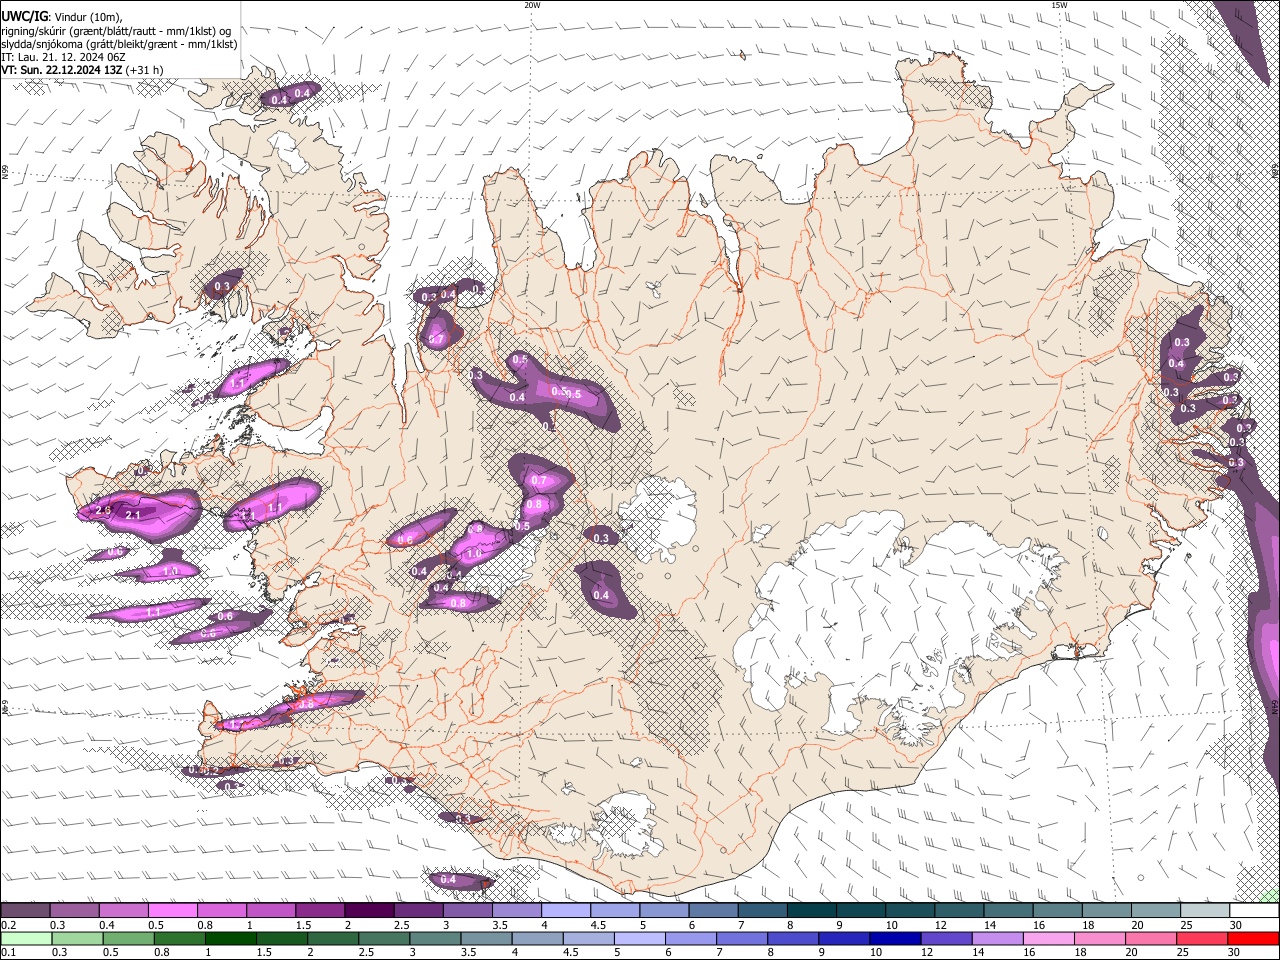1280x960 pixels.
Task: Click the UWC/IG title text
Action: [x=23, y=17]
